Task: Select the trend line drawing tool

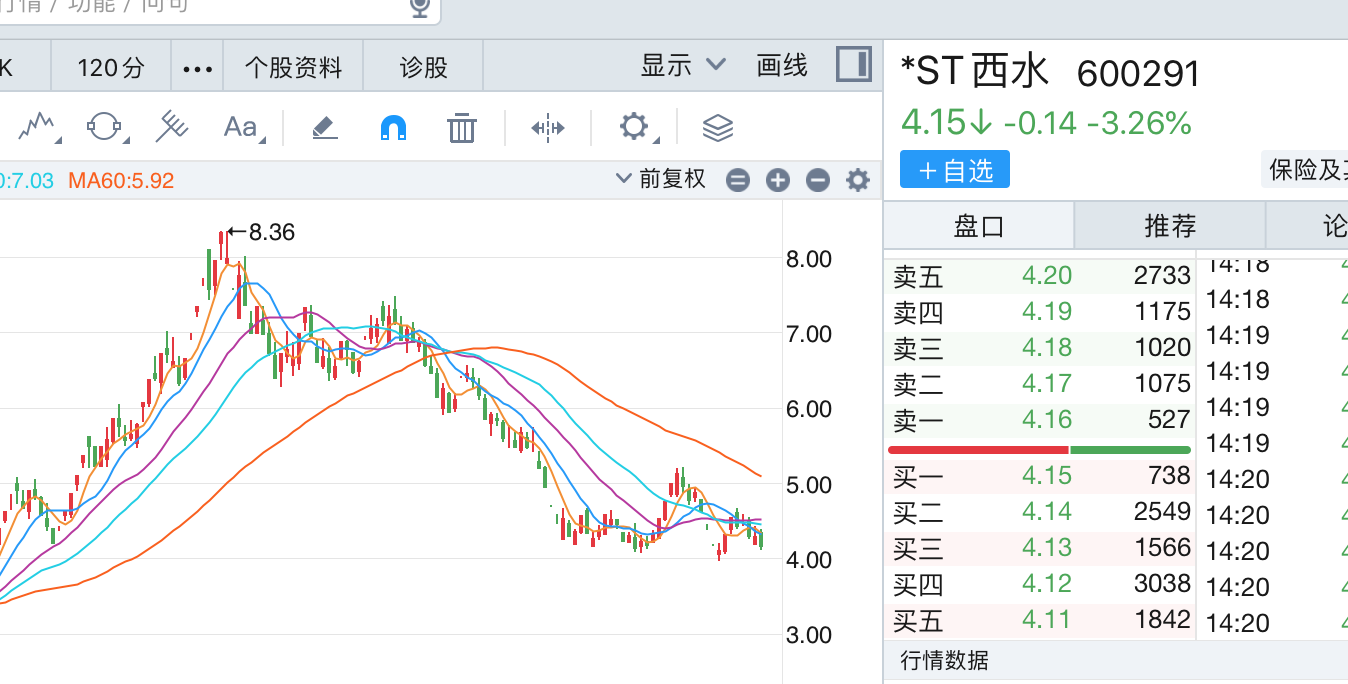Action: click(x=37, y=127)
